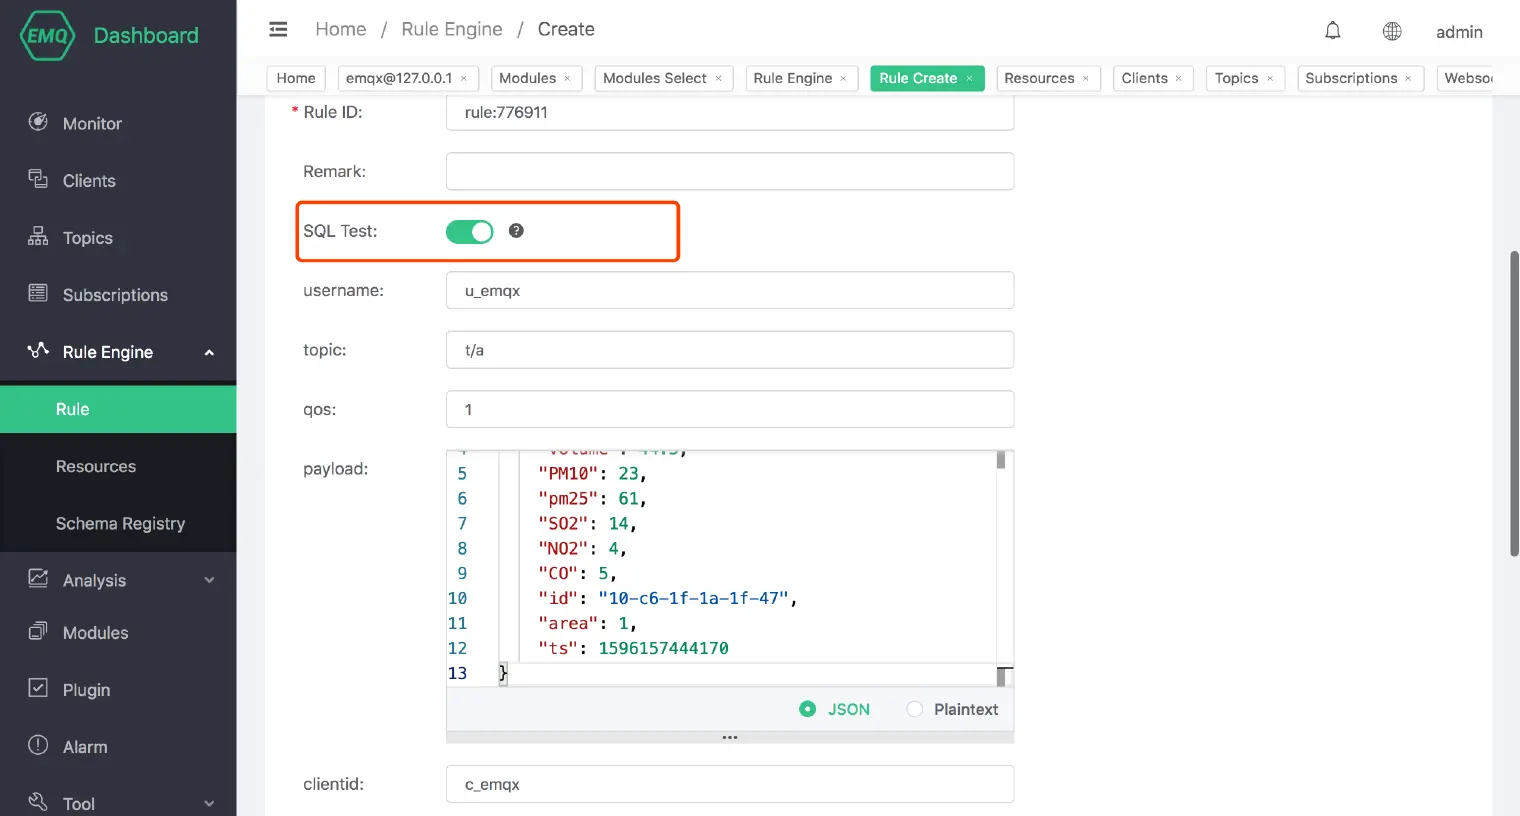
Task: Click the Analysis sidebar icon
Action: [38, 578]
